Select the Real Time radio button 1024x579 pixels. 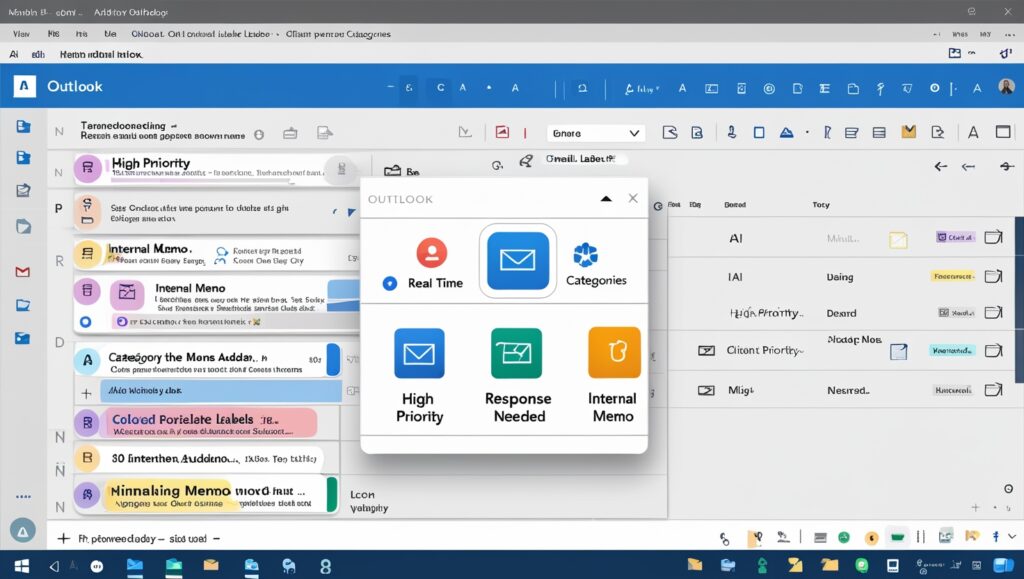click(x=390, y=283)
